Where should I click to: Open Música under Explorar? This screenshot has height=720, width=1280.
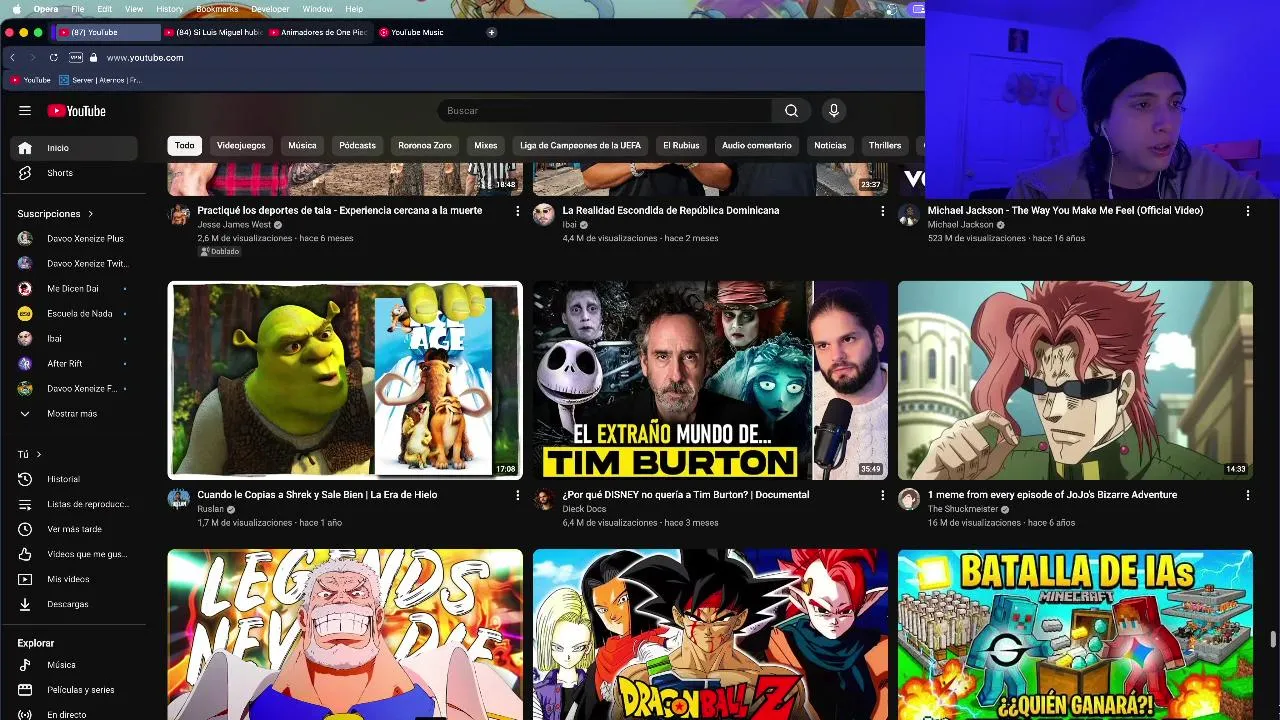coord(74,665)
